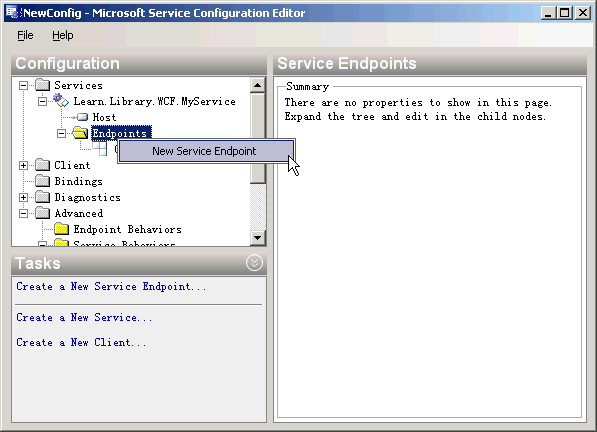Click the Learn.Library.WCF.MyService gear icon
The width and height of the screenshot is (597, 432).
(61, 101)
